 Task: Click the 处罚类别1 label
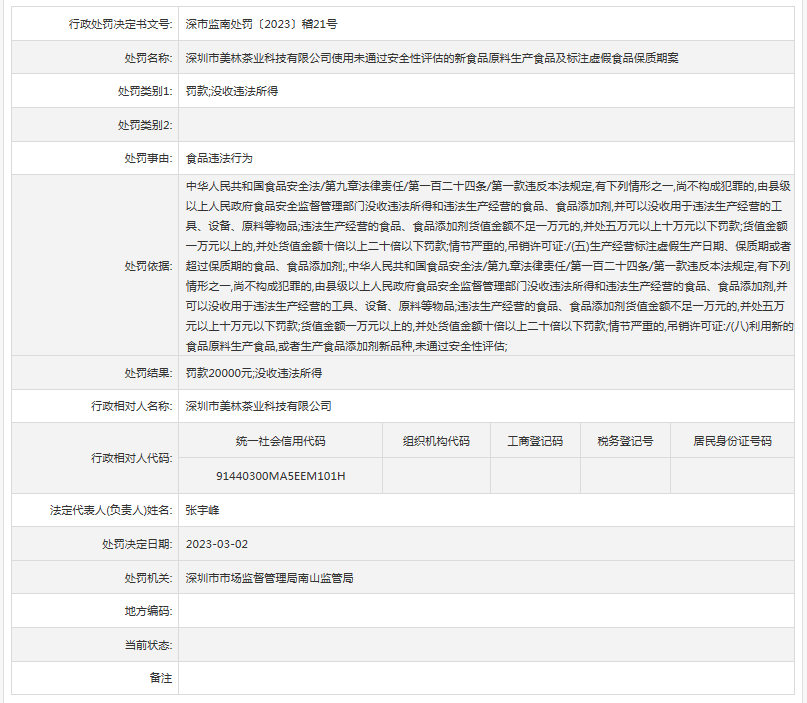pyautogui.click(x=145, y=91)
